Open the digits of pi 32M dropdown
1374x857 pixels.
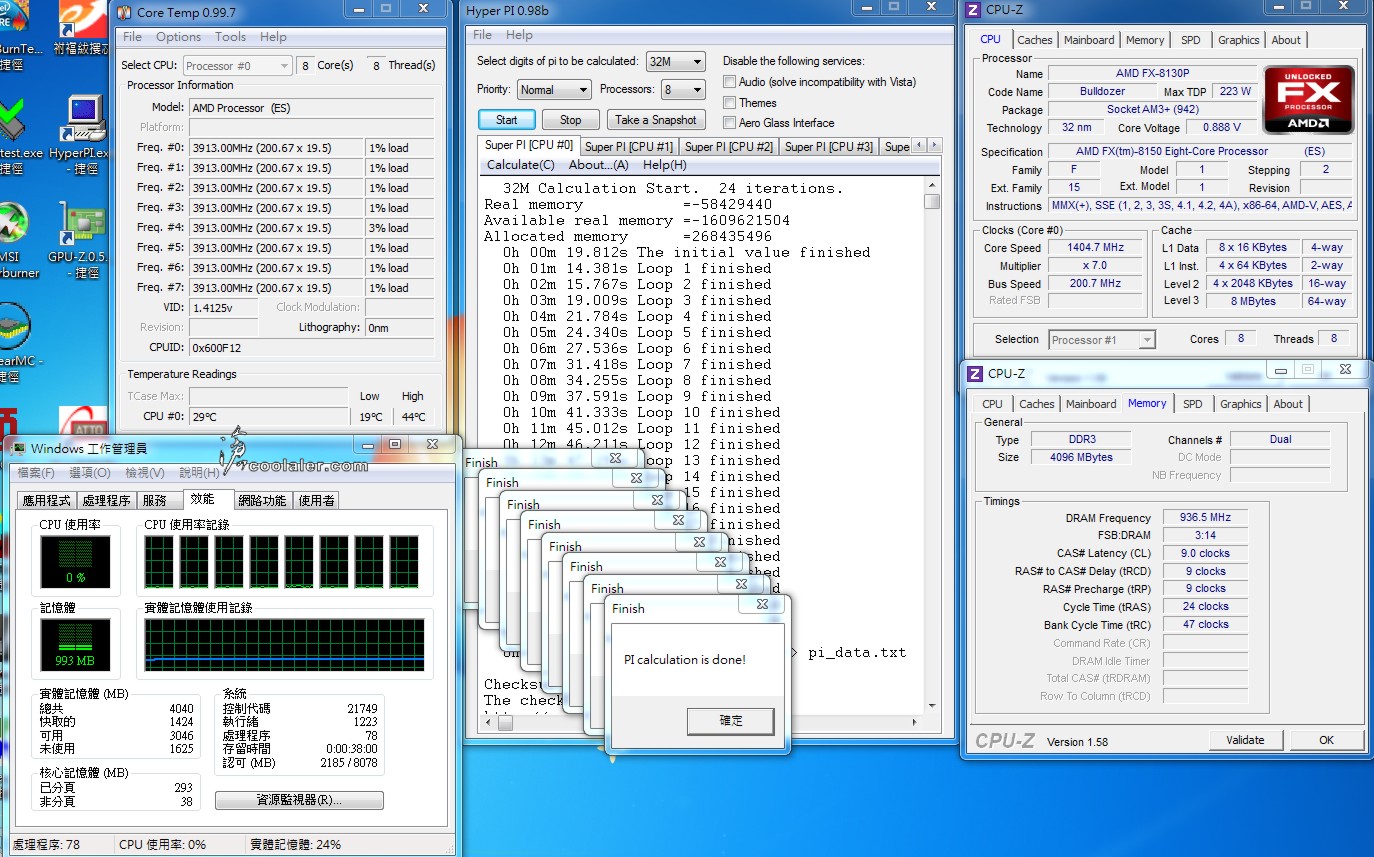[676, 61]
